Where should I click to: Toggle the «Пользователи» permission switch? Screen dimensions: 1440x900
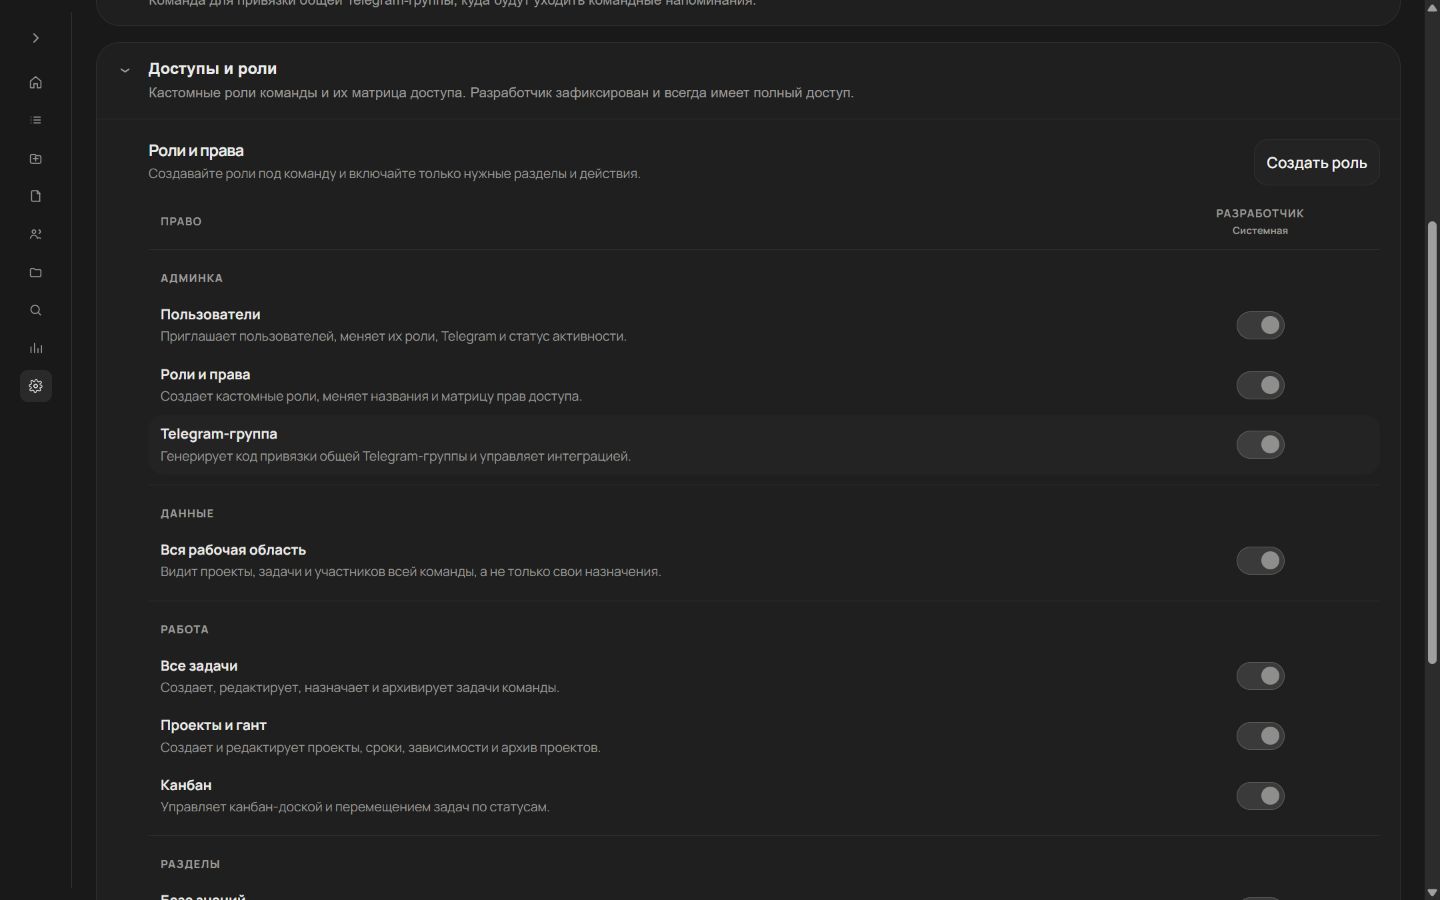[1260, 325]
